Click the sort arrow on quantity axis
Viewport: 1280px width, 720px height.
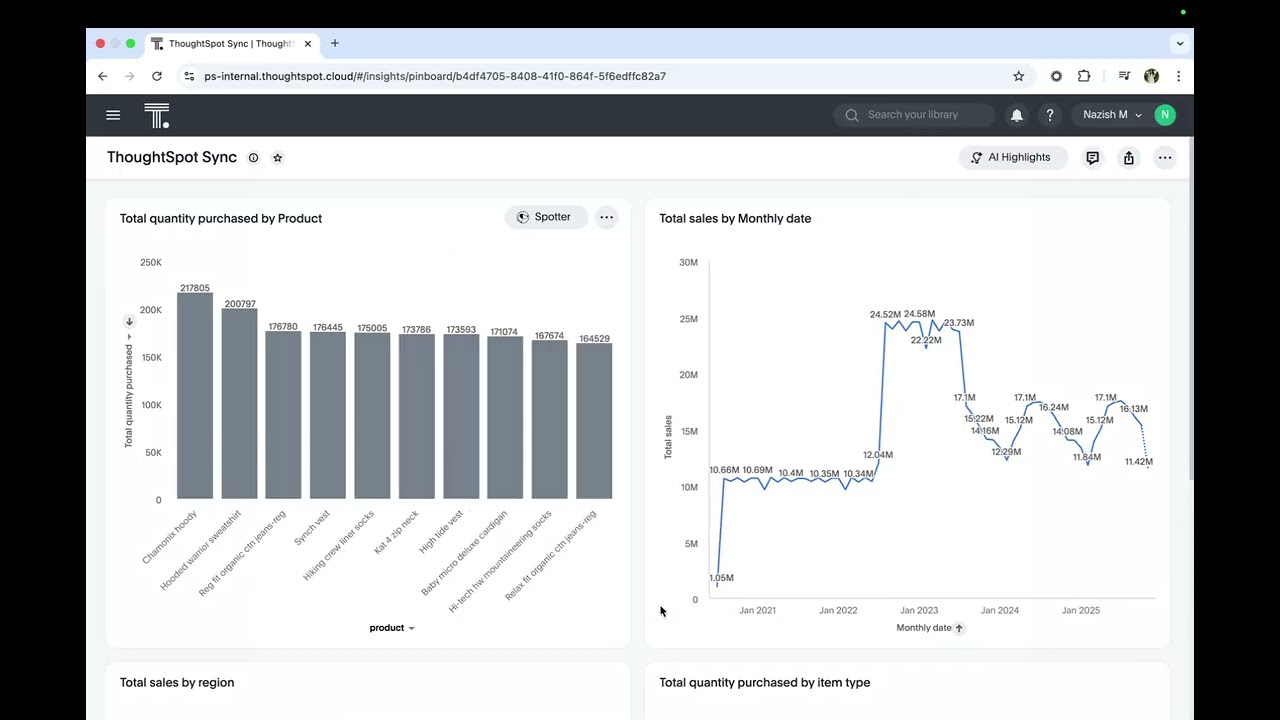[x=129, y=322]
